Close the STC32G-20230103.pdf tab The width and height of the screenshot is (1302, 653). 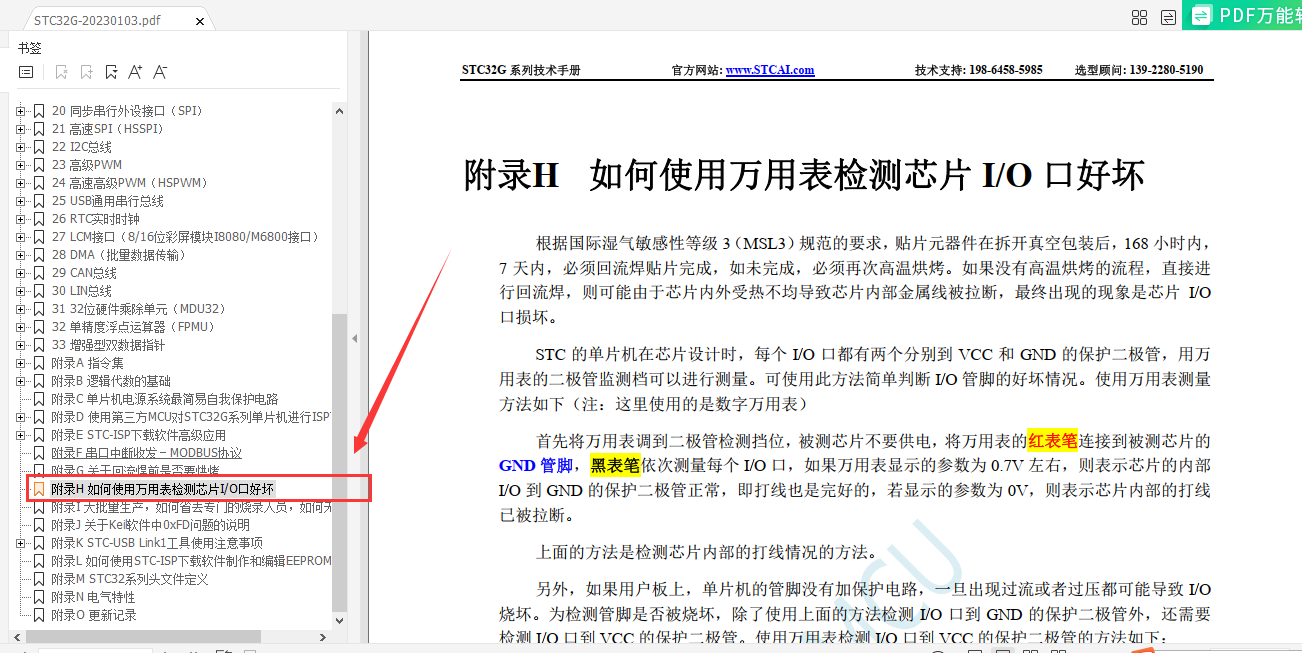200,20
